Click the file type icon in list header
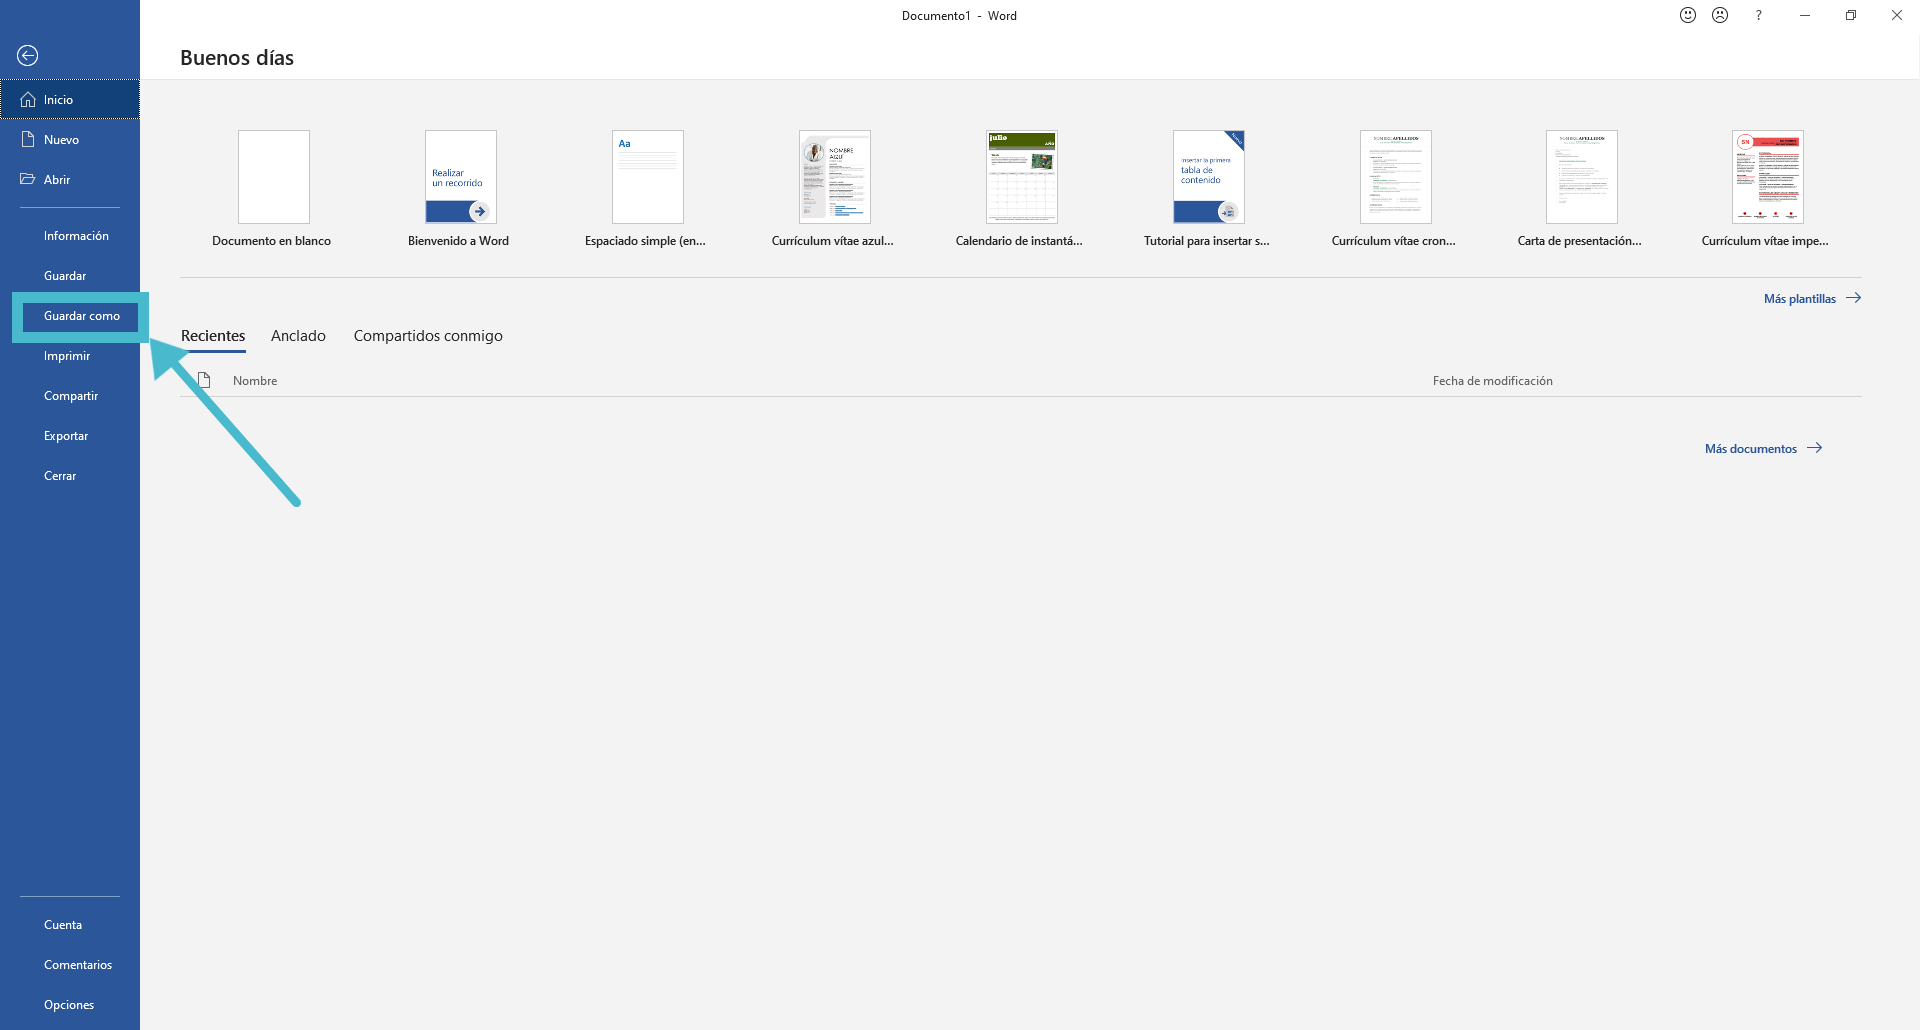Screen dimensions: 1920x1030 click(204, 380)
